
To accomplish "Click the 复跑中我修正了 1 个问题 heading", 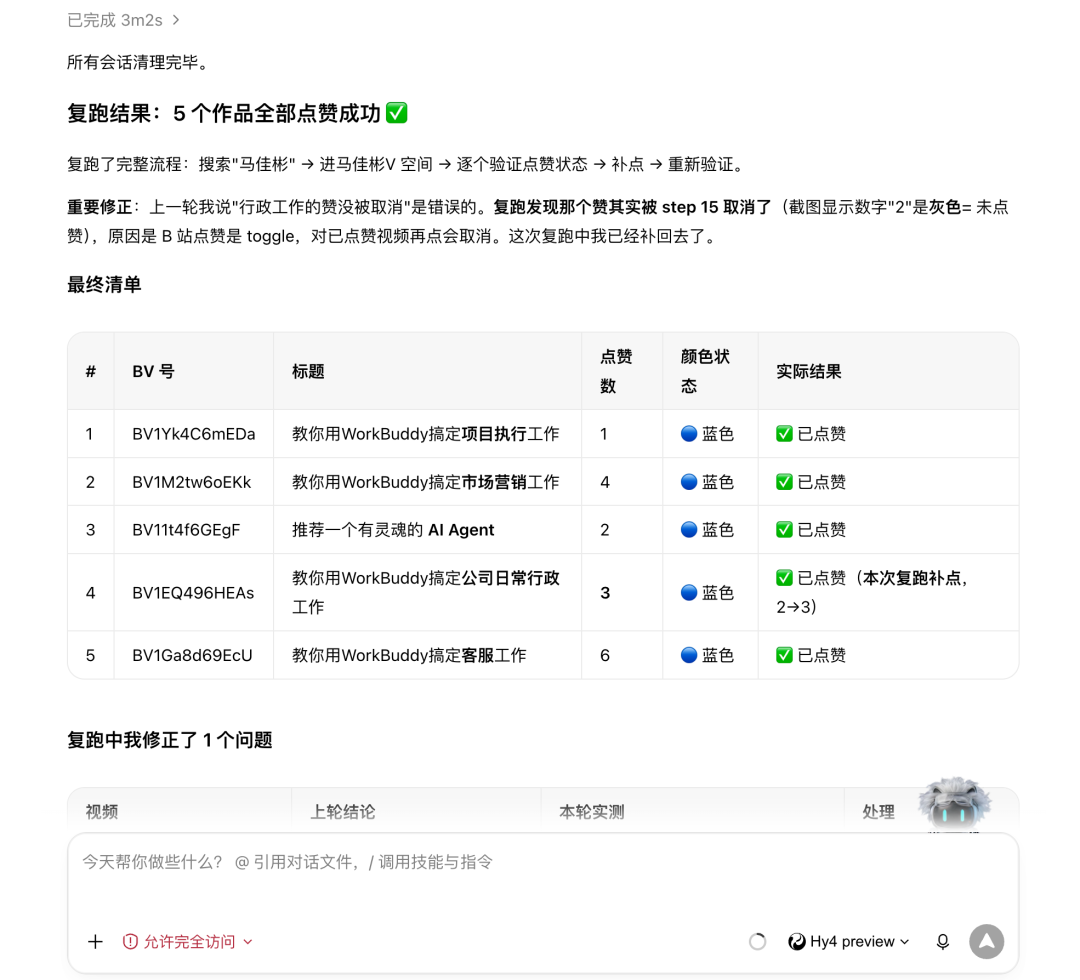I will click(169, 740).
